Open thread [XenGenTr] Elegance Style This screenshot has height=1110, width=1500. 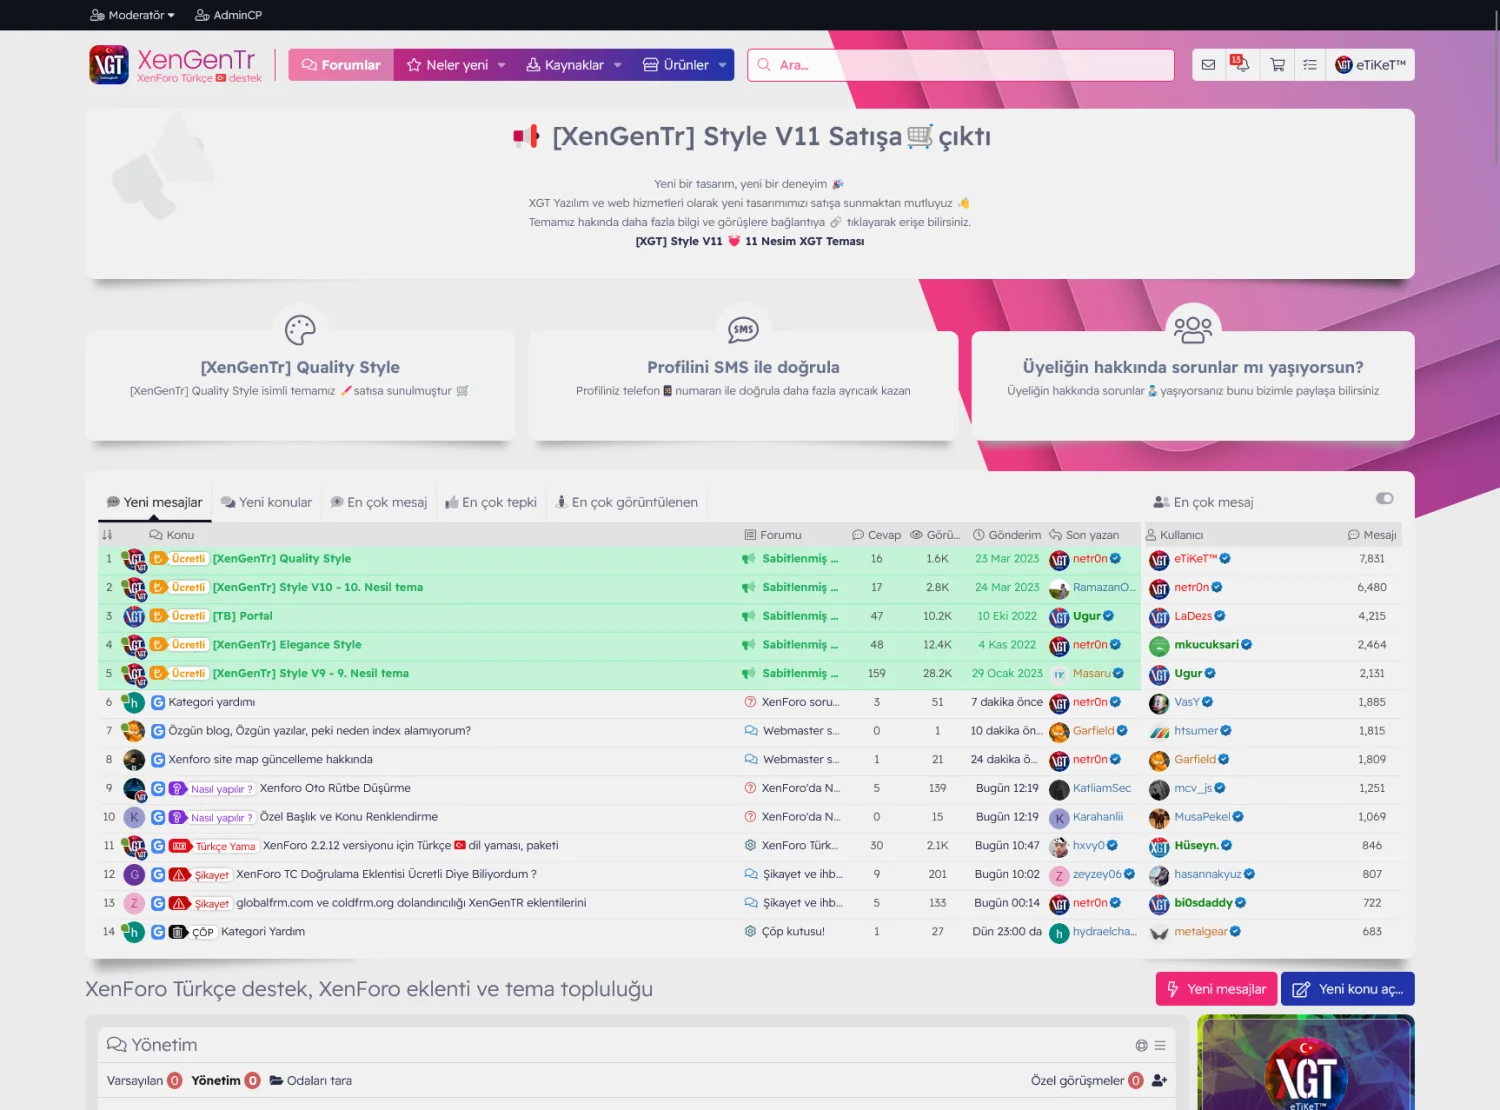(x=287, y=645)
